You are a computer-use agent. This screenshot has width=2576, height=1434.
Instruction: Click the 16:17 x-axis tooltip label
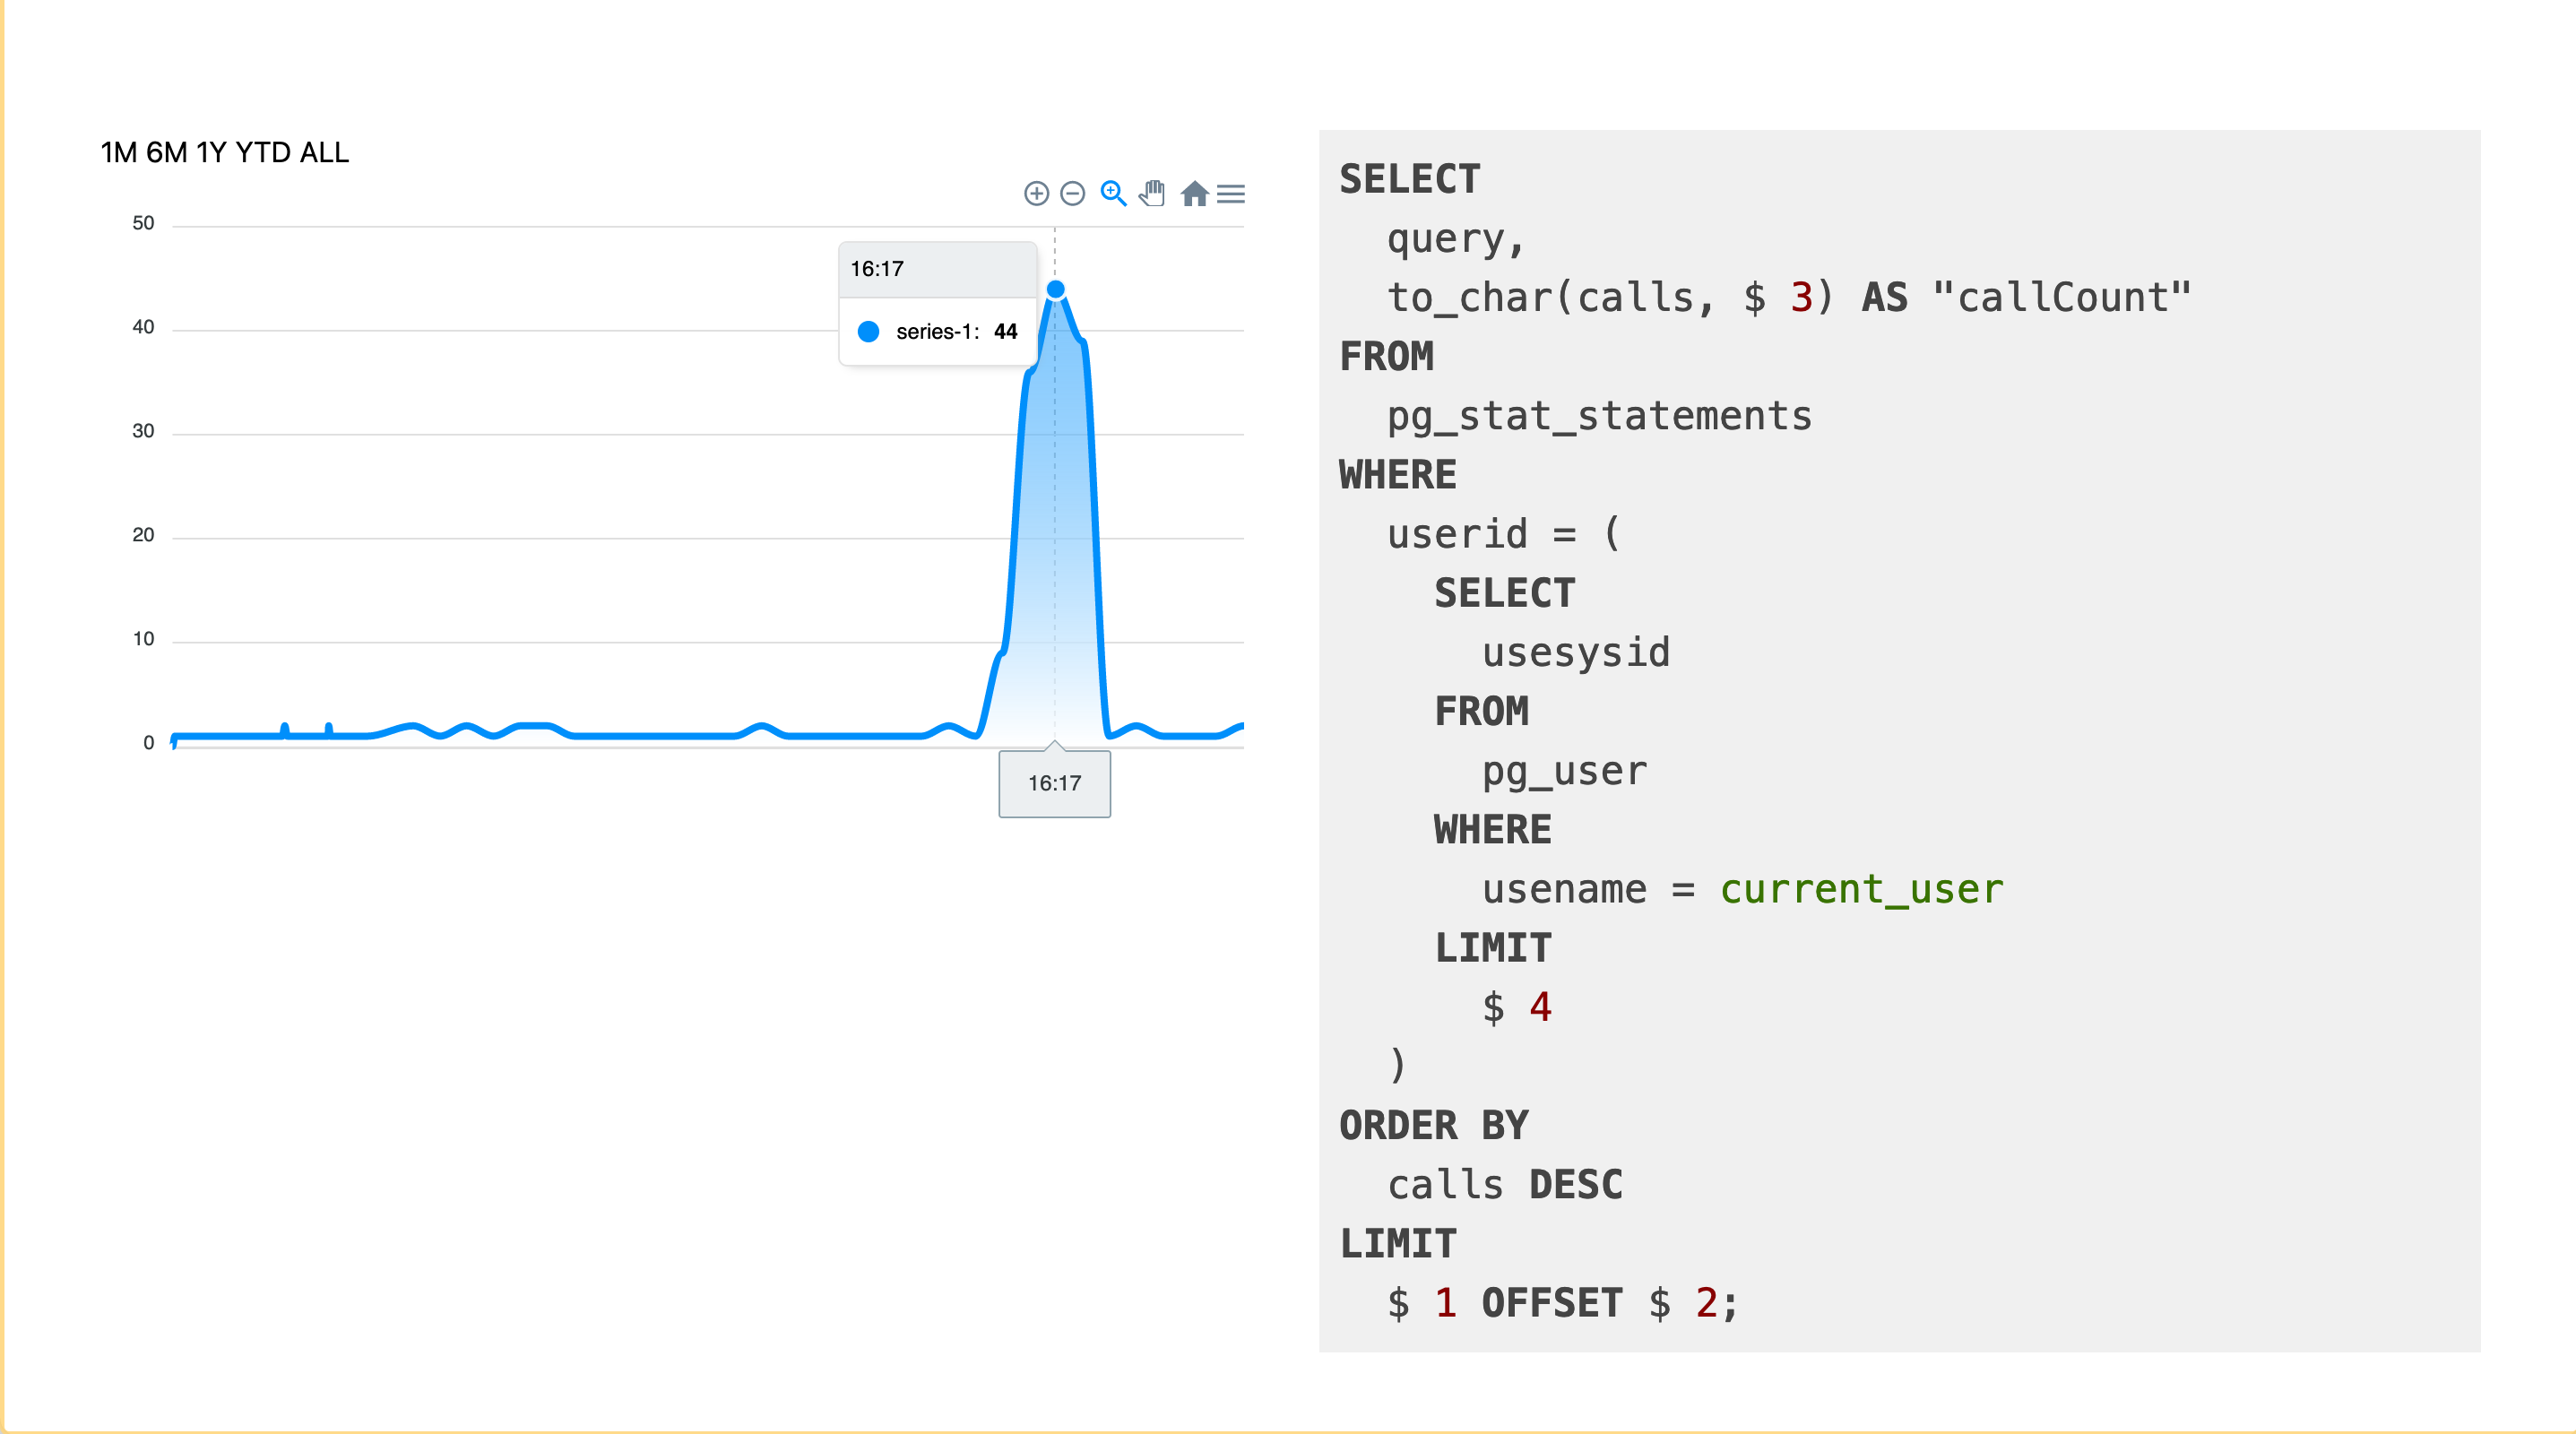click(x=1054, y=783)
